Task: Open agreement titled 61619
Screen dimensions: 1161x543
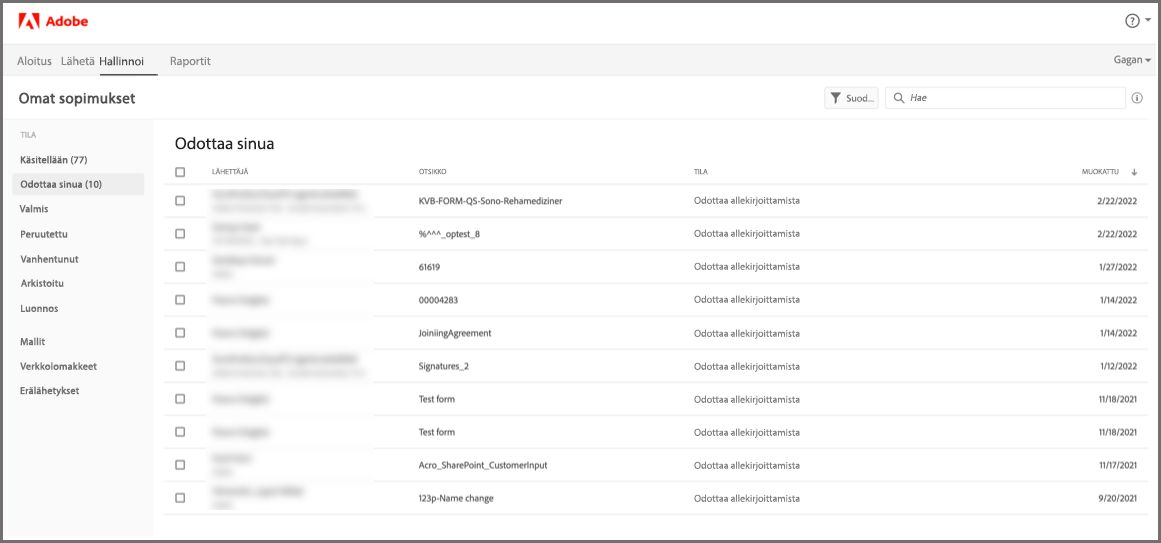Action: [430, 267]
